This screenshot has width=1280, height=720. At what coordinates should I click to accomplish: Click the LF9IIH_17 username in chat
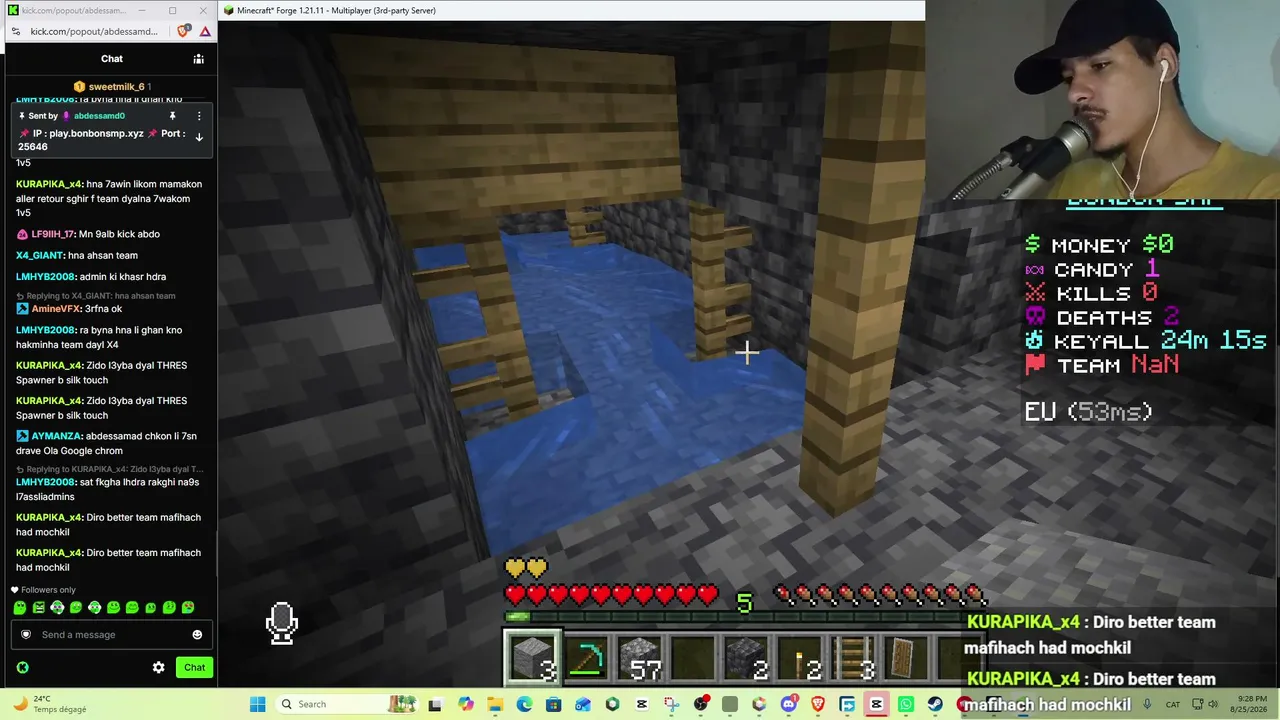pyautogui.click(x=53, y=234)
